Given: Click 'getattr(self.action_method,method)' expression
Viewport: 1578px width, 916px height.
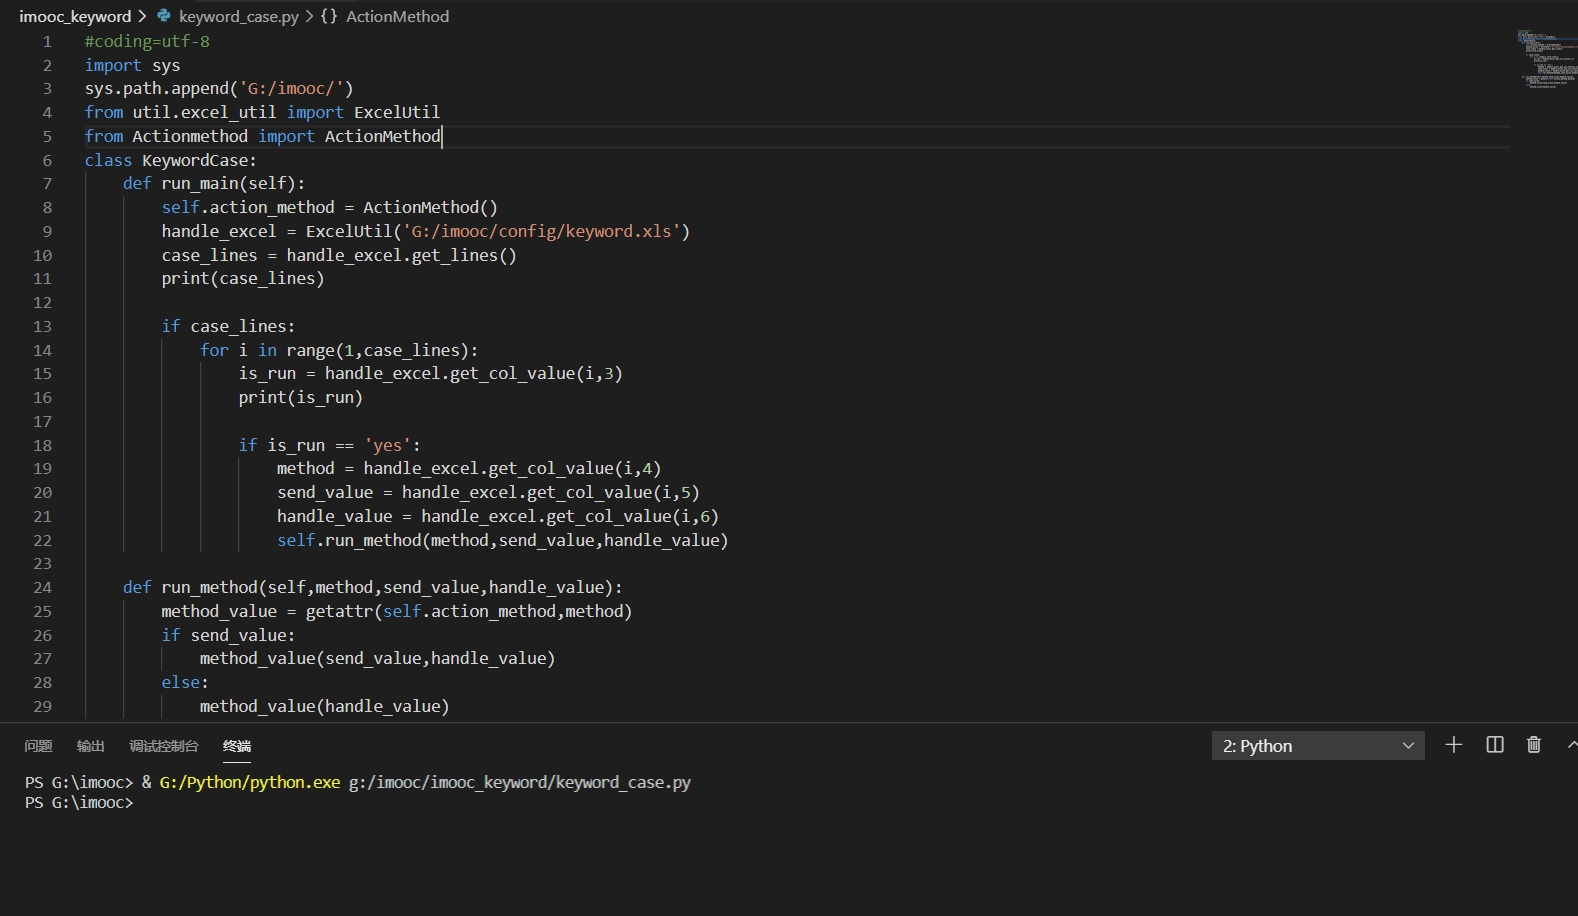Looking at the screenshot, I should pos(469,611).
